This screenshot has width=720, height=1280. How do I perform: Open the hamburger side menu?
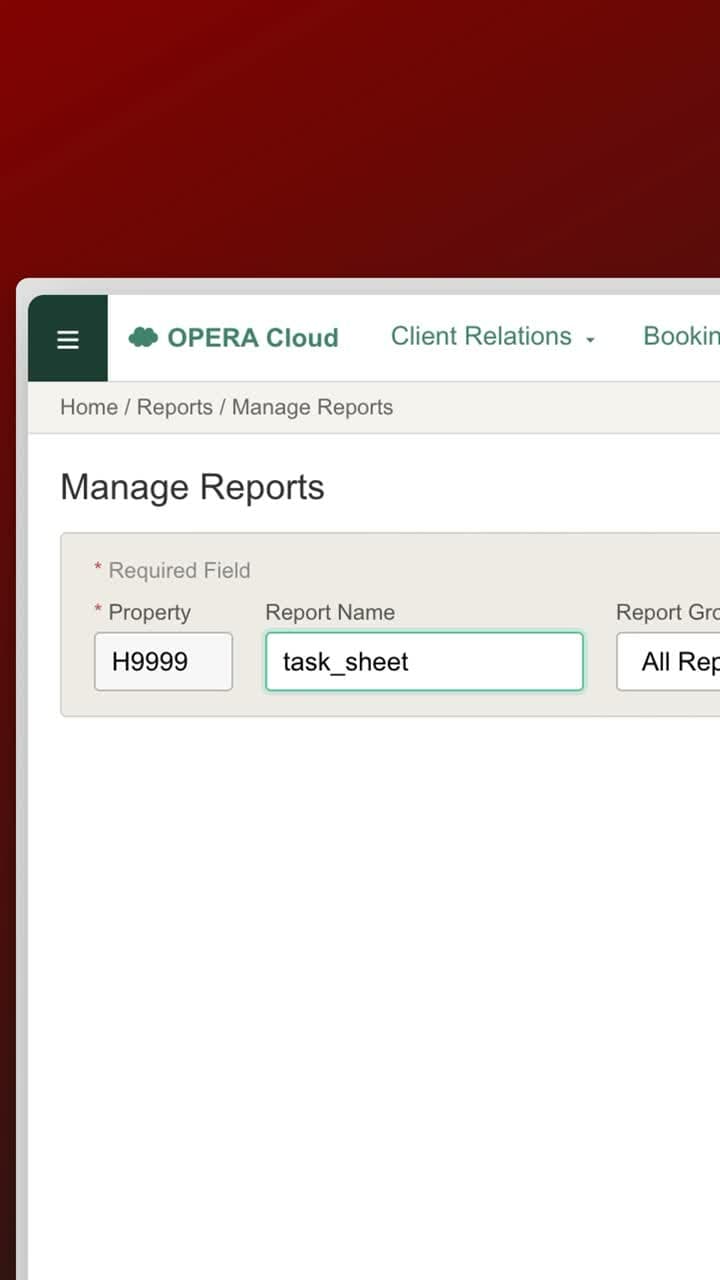pyautogui.click(x=67, y=338)
